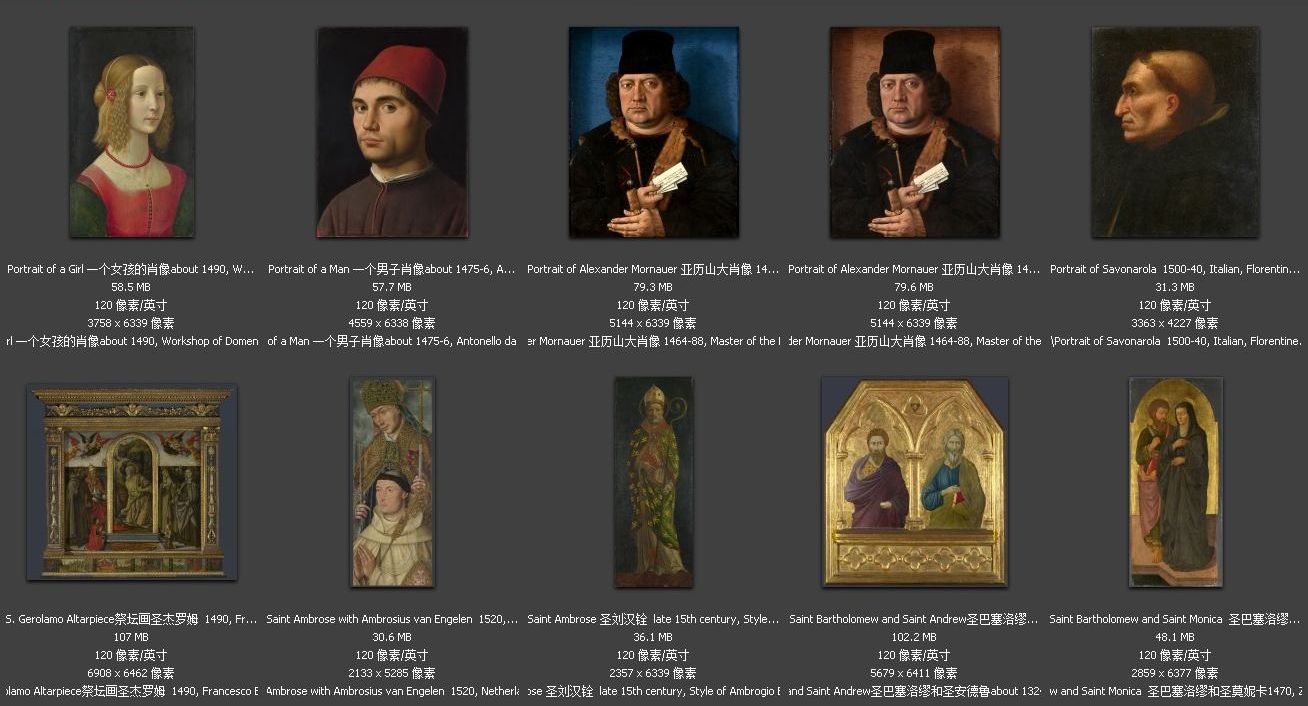Click the Portrait of a Man 1475-6 filename
The width and height of the screenshot is (1308, 706).
[392, 269]
